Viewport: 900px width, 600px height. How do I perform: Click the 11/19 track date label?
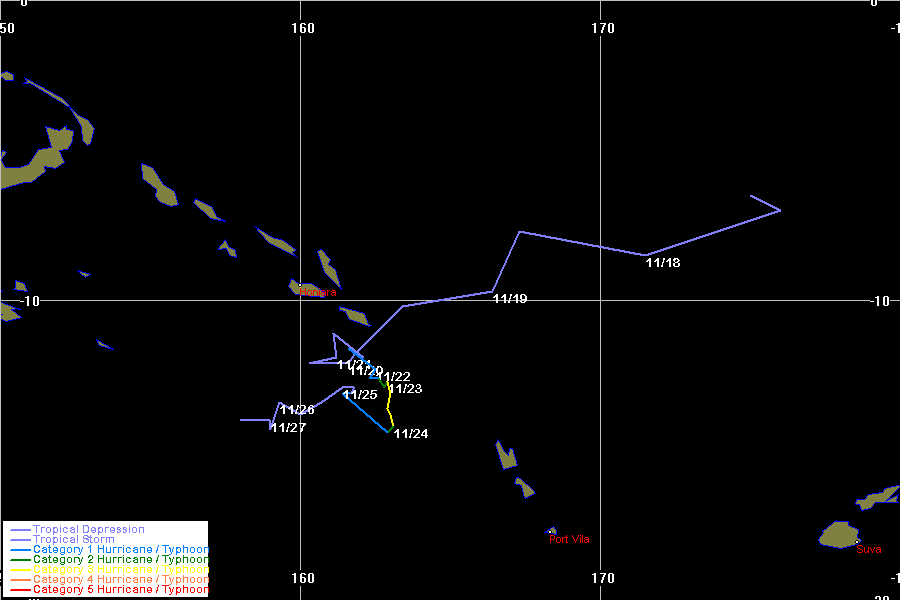(x=510, y=299)
